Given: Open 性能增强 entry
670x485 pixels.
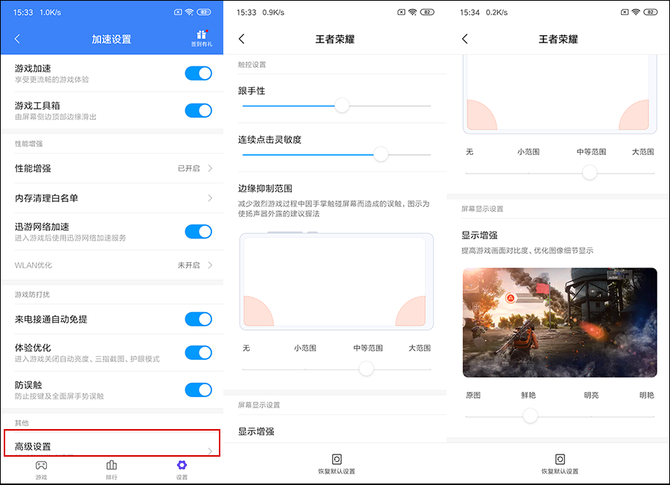Looking at the screenshot, I should [x=112, y=168].
